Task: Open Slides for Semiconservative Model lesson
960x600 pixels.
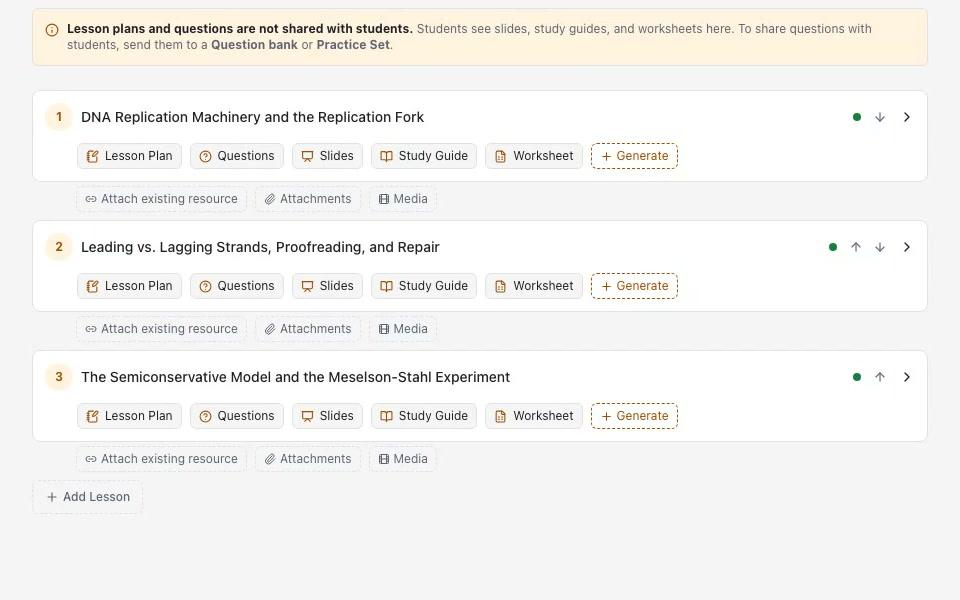Action: [328, 416]
